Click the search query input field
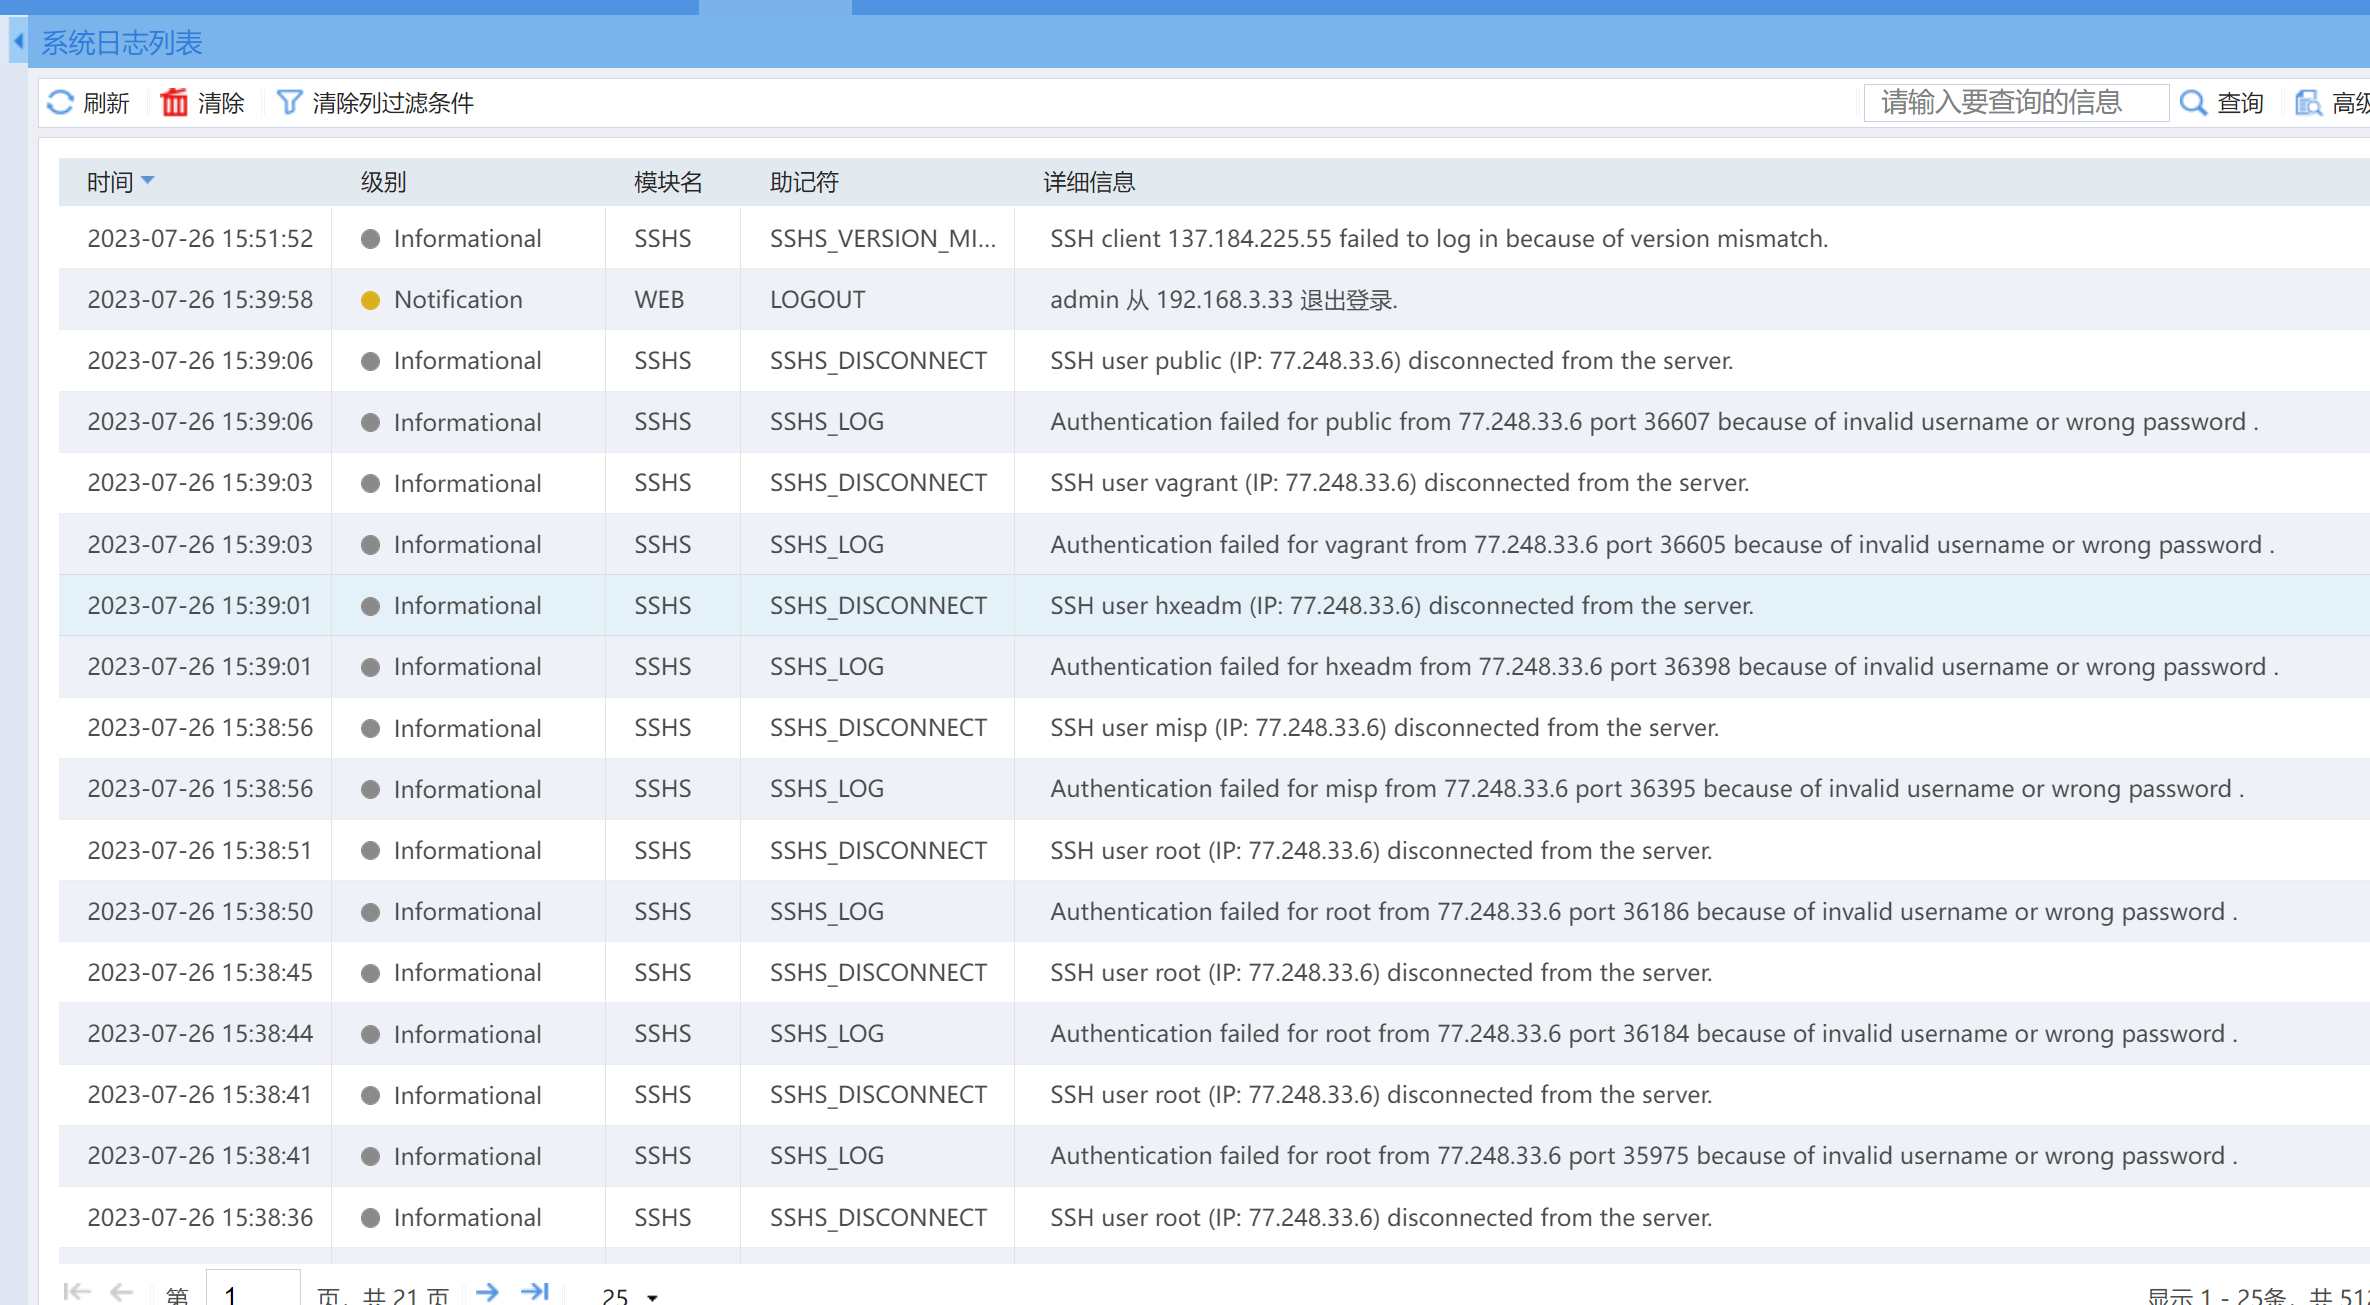The image size is (2370, 1305). click(x=2015, y=102)
